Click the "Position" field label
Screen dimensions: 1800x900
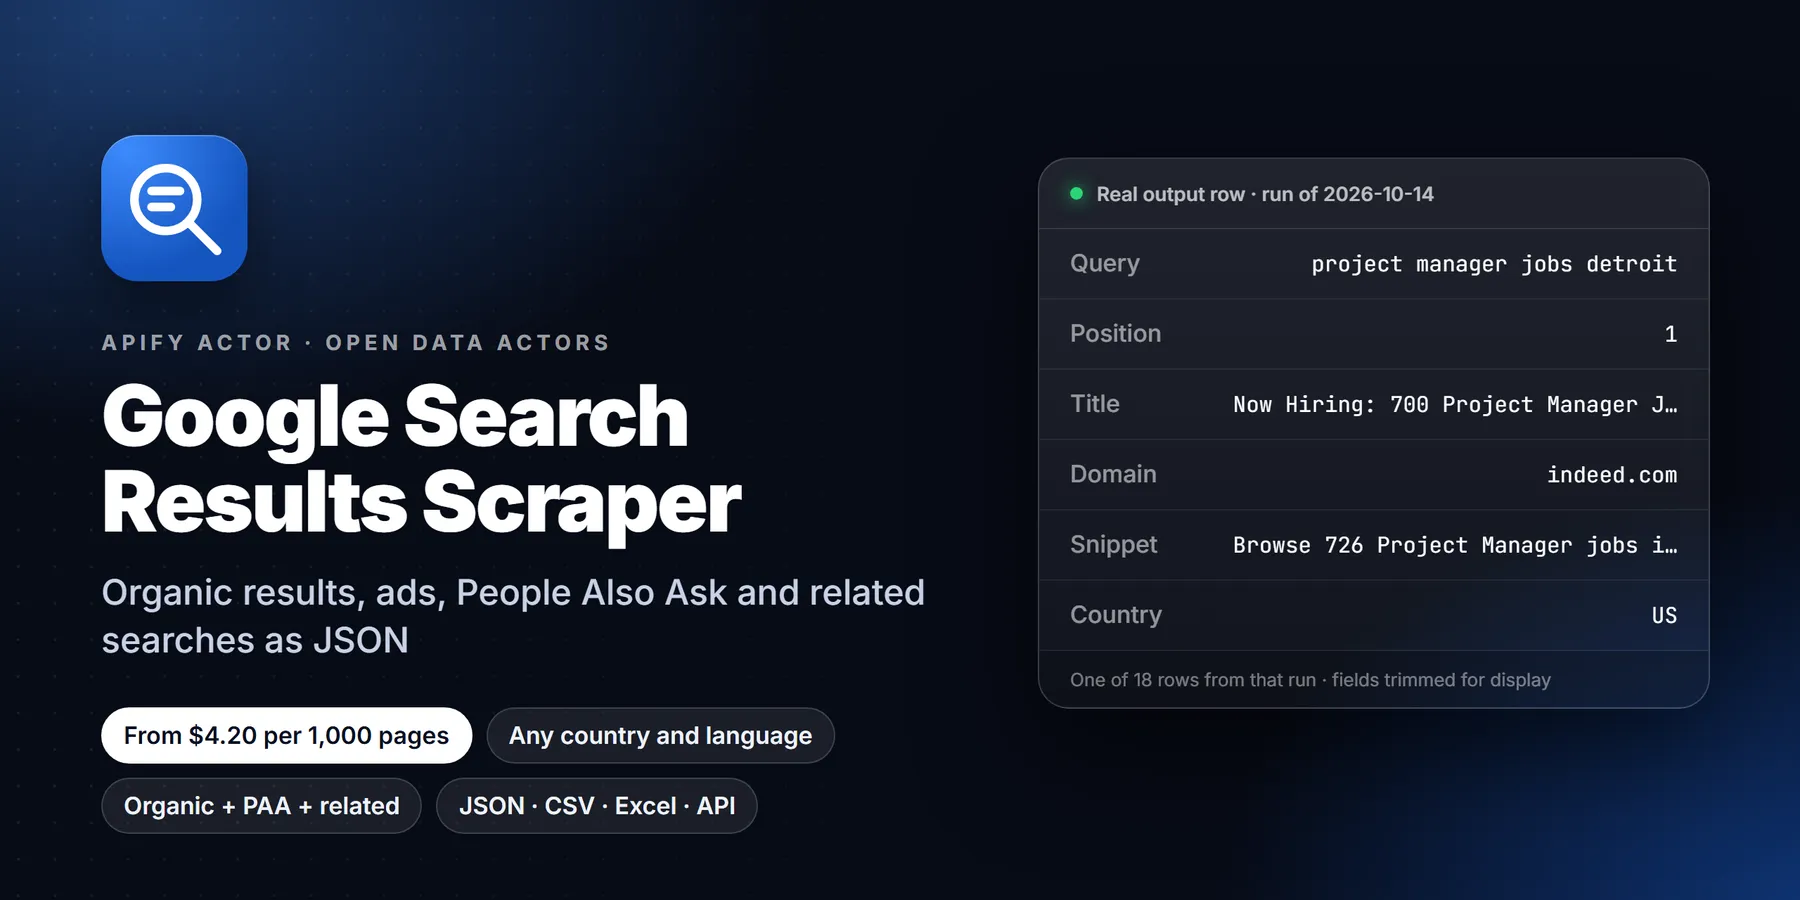[x=1116, y=334]
